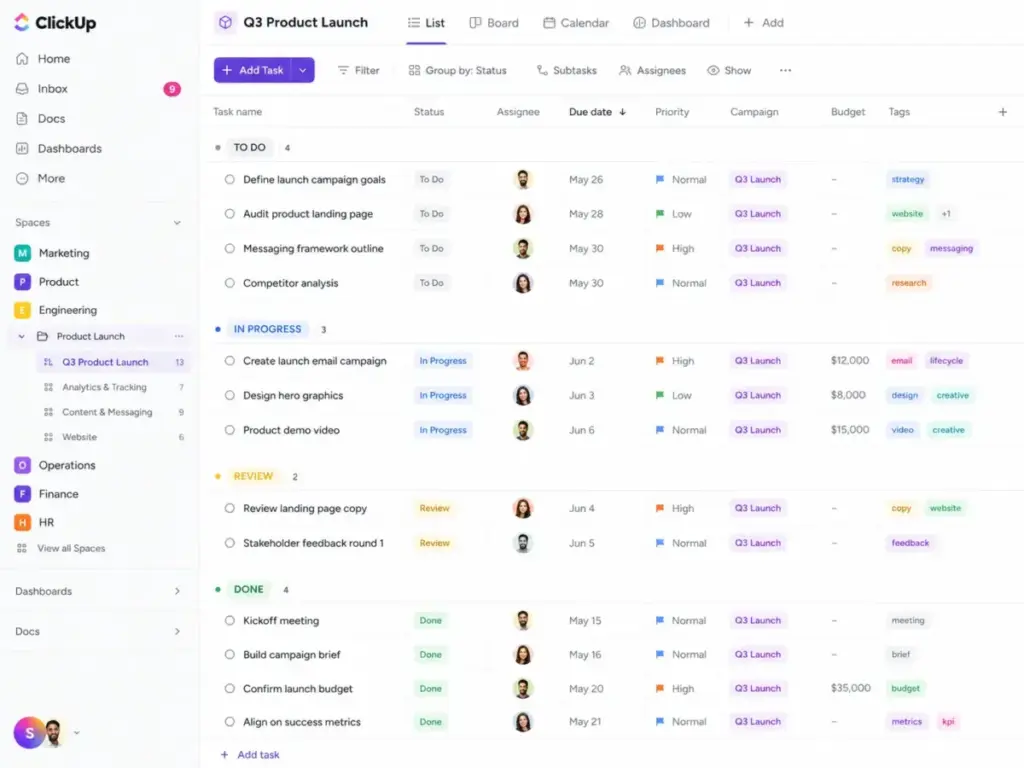Mark Messaging framework outline complete
Image resolution: width=1024 pixels, height=768 pixels.
[229, 249]
